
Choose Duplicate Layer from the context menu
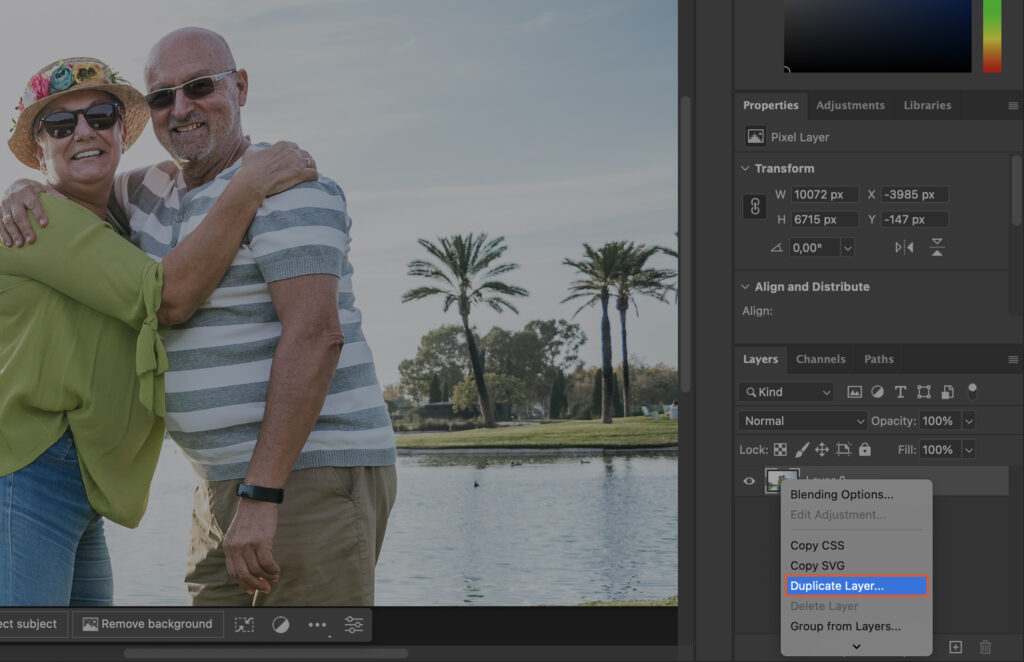(855, 586)
